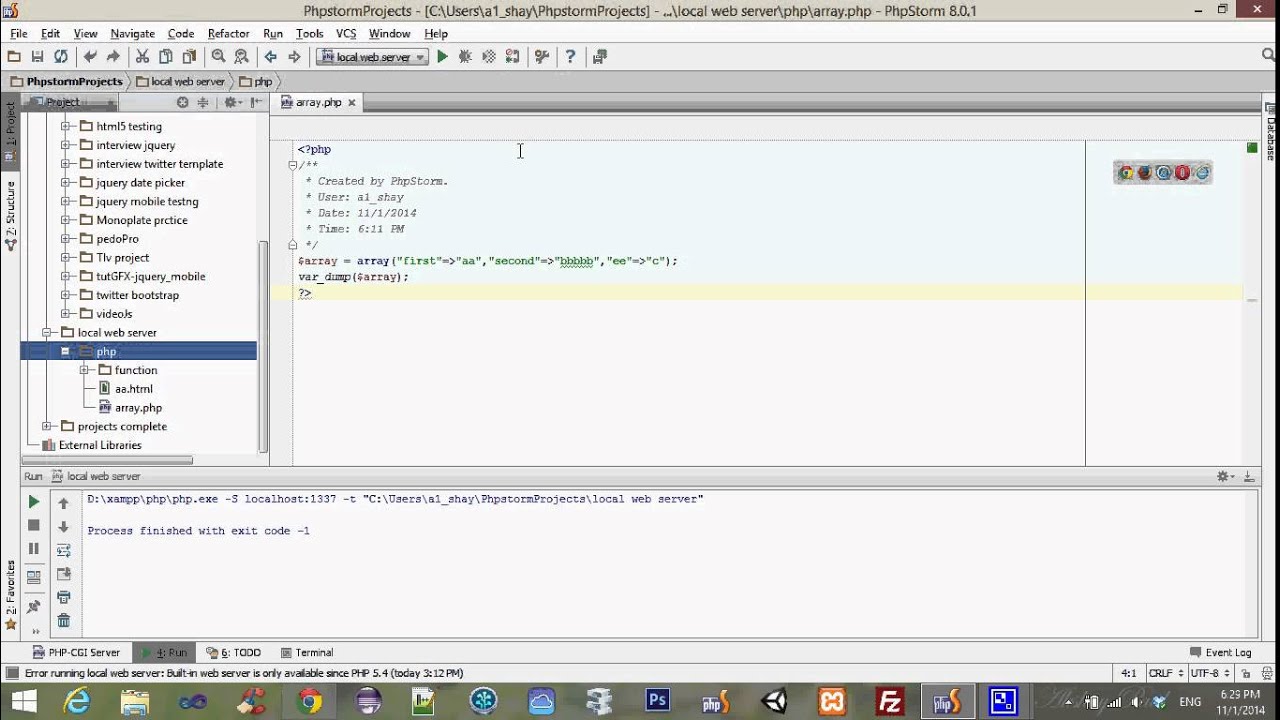Close the array.php editor tab
Viewport: 1280px width, 720px height.
[352, 102]
